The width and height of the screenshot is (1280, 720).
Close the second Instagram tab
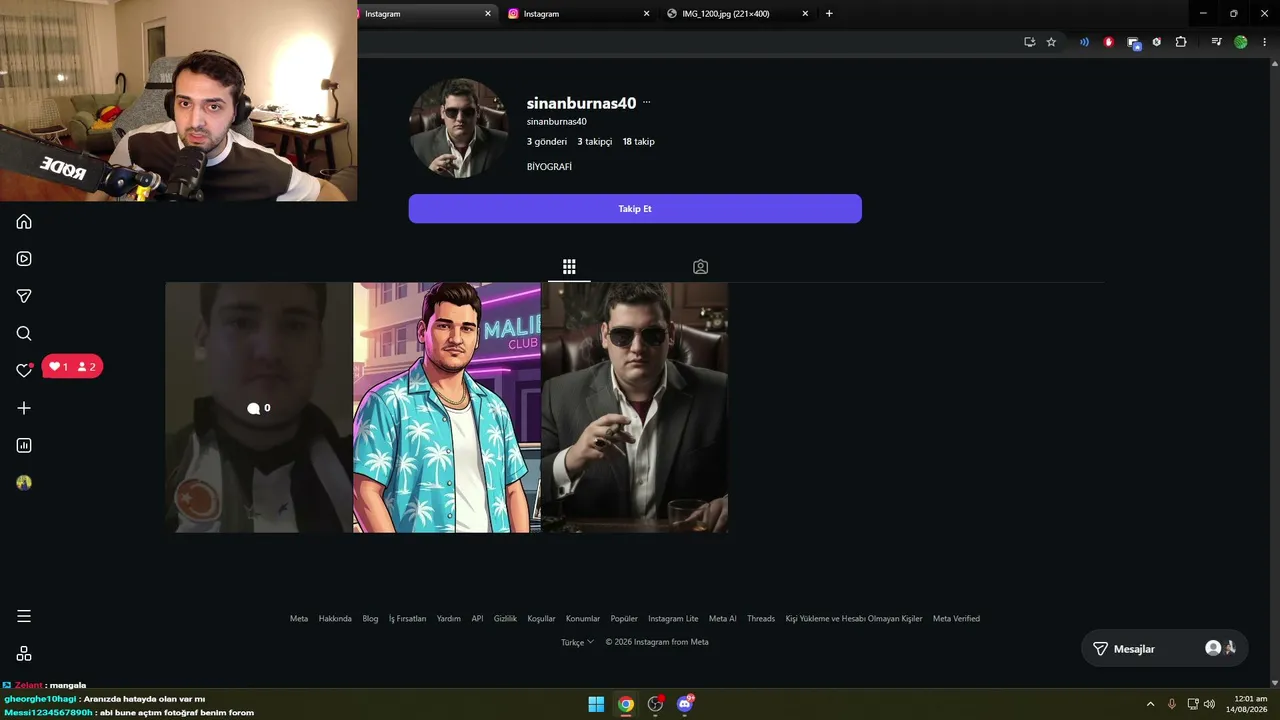tap(646, 14)
